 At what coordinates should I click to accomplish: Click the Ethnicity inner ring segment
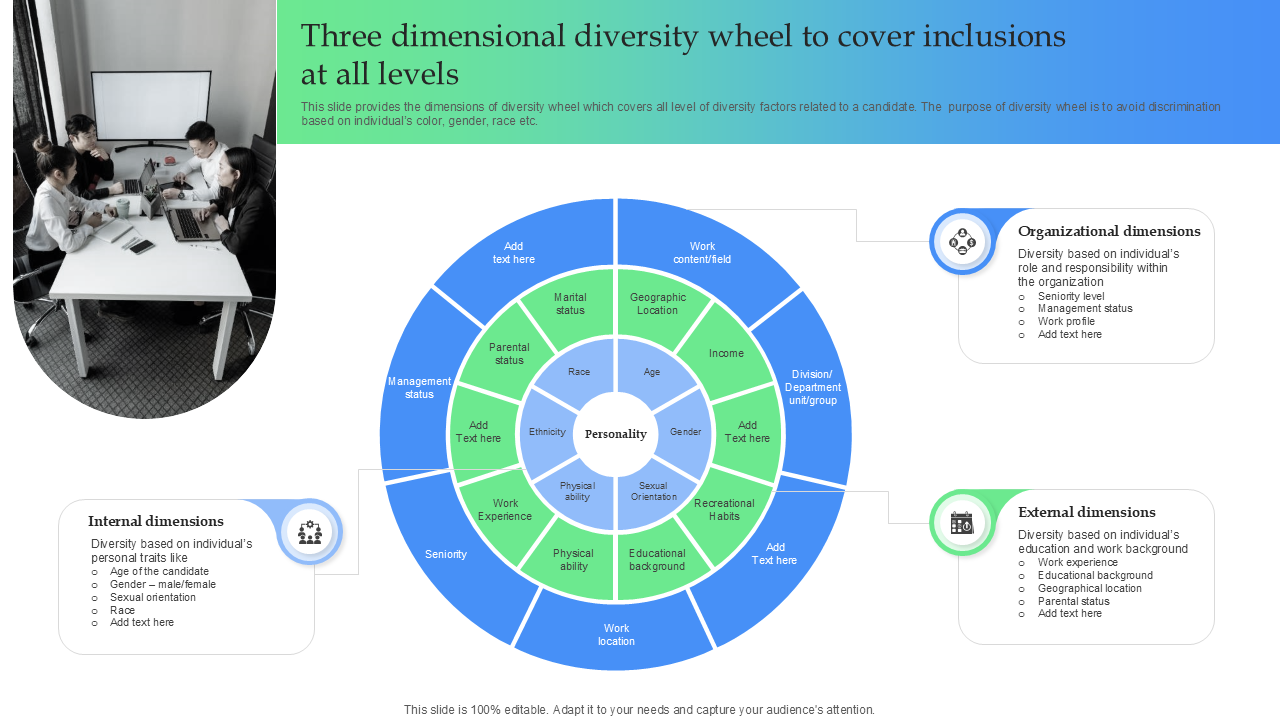(x=547, y=432)
